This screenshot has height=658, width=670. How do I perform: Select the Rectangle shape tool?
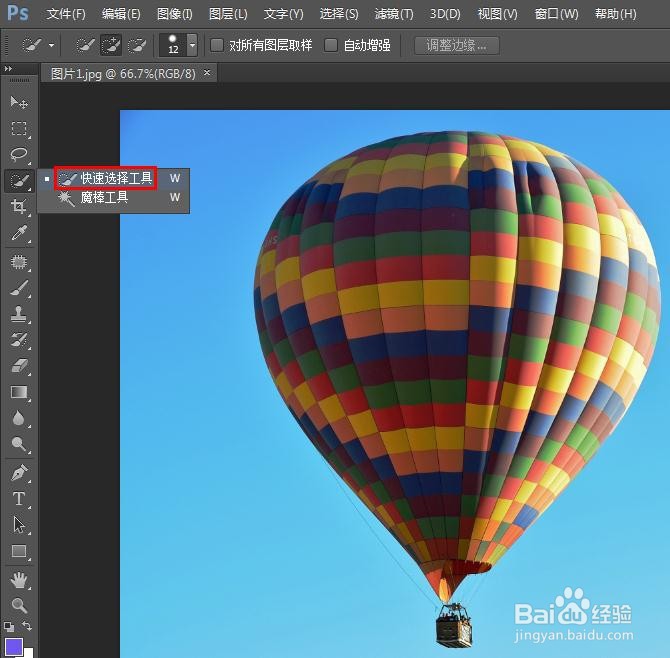pyautogui.click(x=19, y=551)
